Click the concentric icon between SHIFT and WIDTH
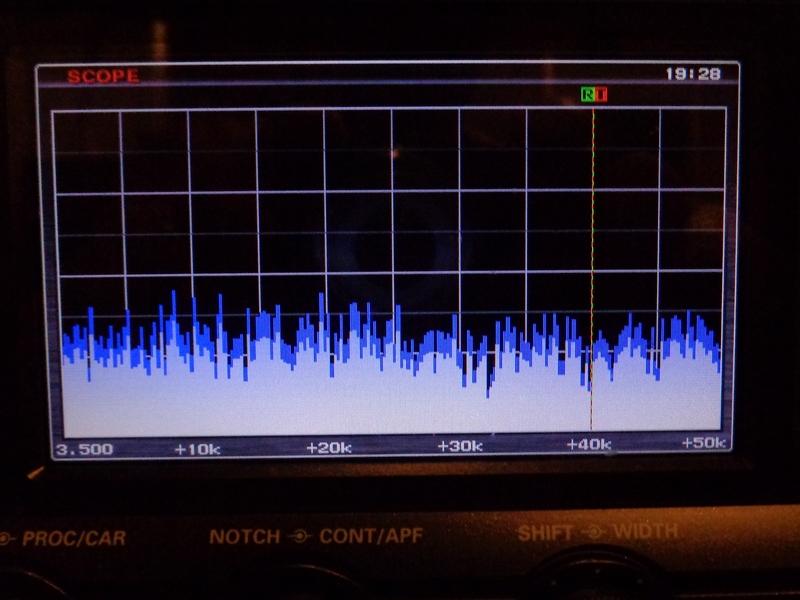The width and height of the screenshot is (800, 600). tap(594, 531)
